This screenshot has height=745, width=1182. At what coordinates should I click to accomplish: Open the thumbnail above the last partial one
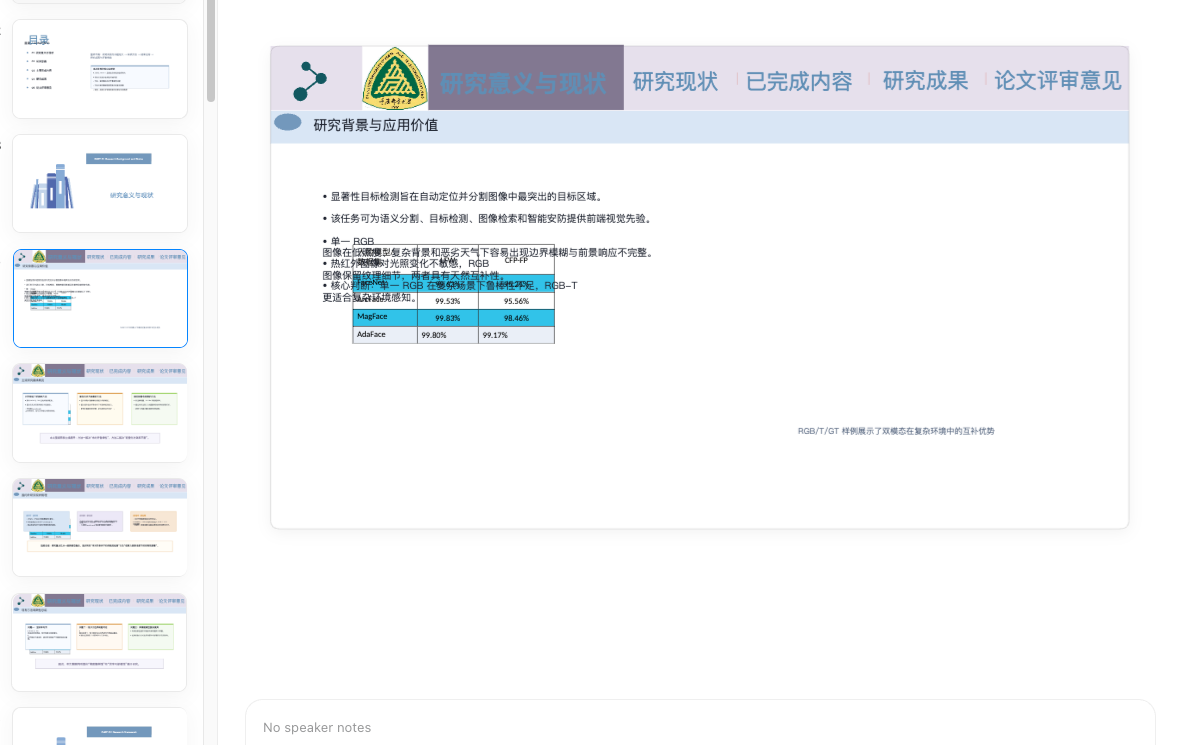point(100,642)
